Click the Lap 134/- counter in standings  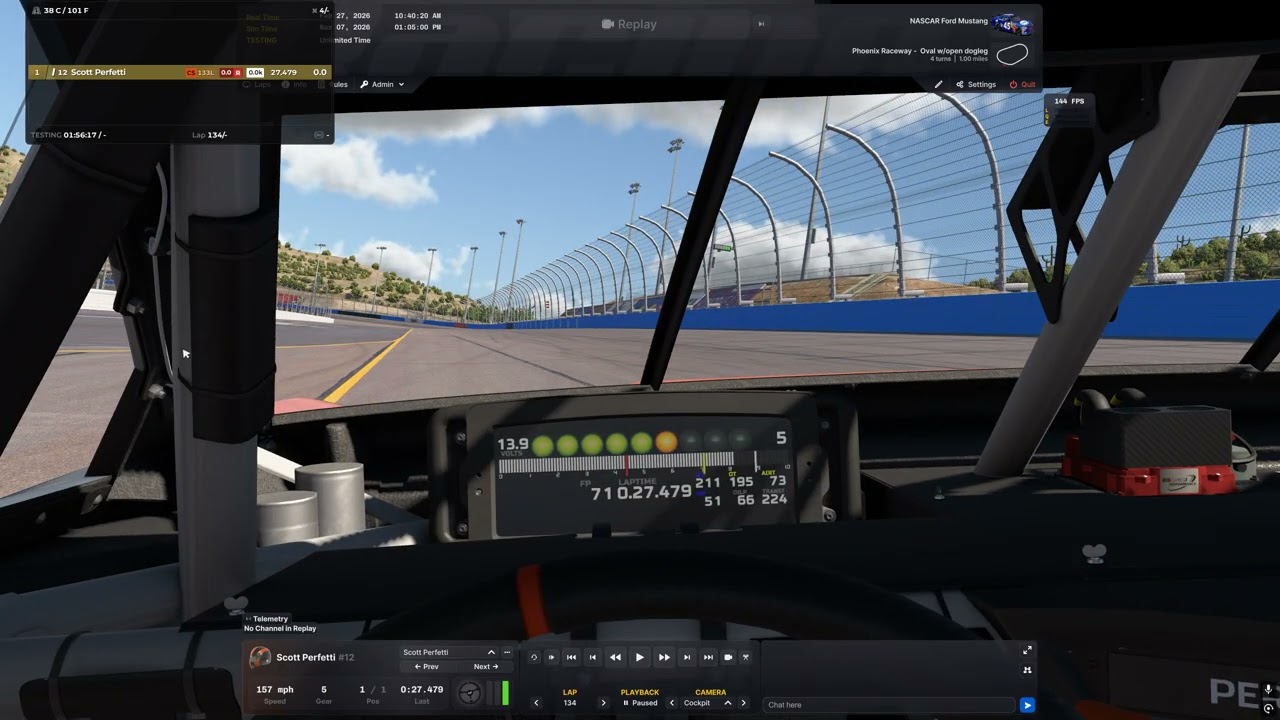209,135
